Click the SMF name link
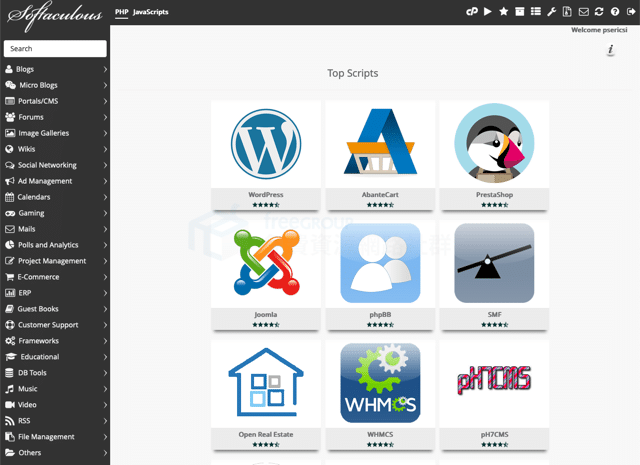Screen dimensions: 640x465 point(494,315)
